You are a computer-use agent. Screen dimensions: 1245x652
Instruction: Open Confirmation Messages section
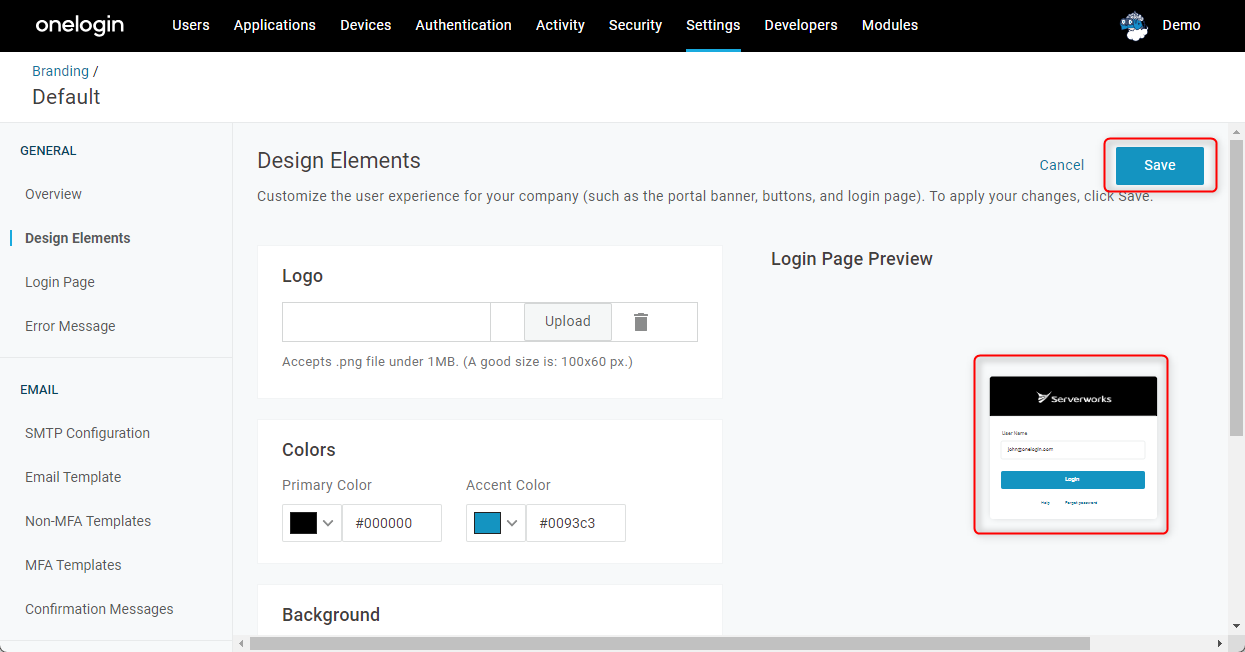[99, 609]
